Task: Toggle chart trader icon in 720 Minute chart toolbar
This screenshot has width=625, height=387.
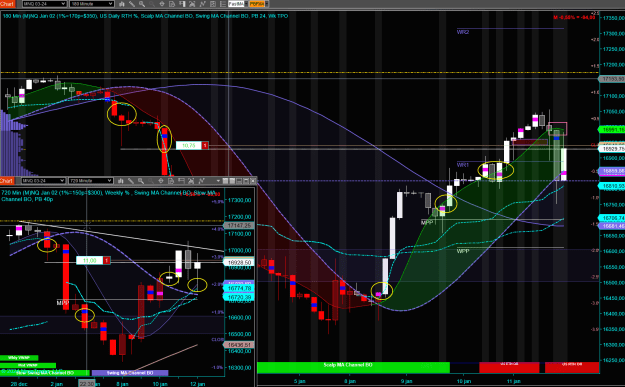Action: click(x=181, y=181)
